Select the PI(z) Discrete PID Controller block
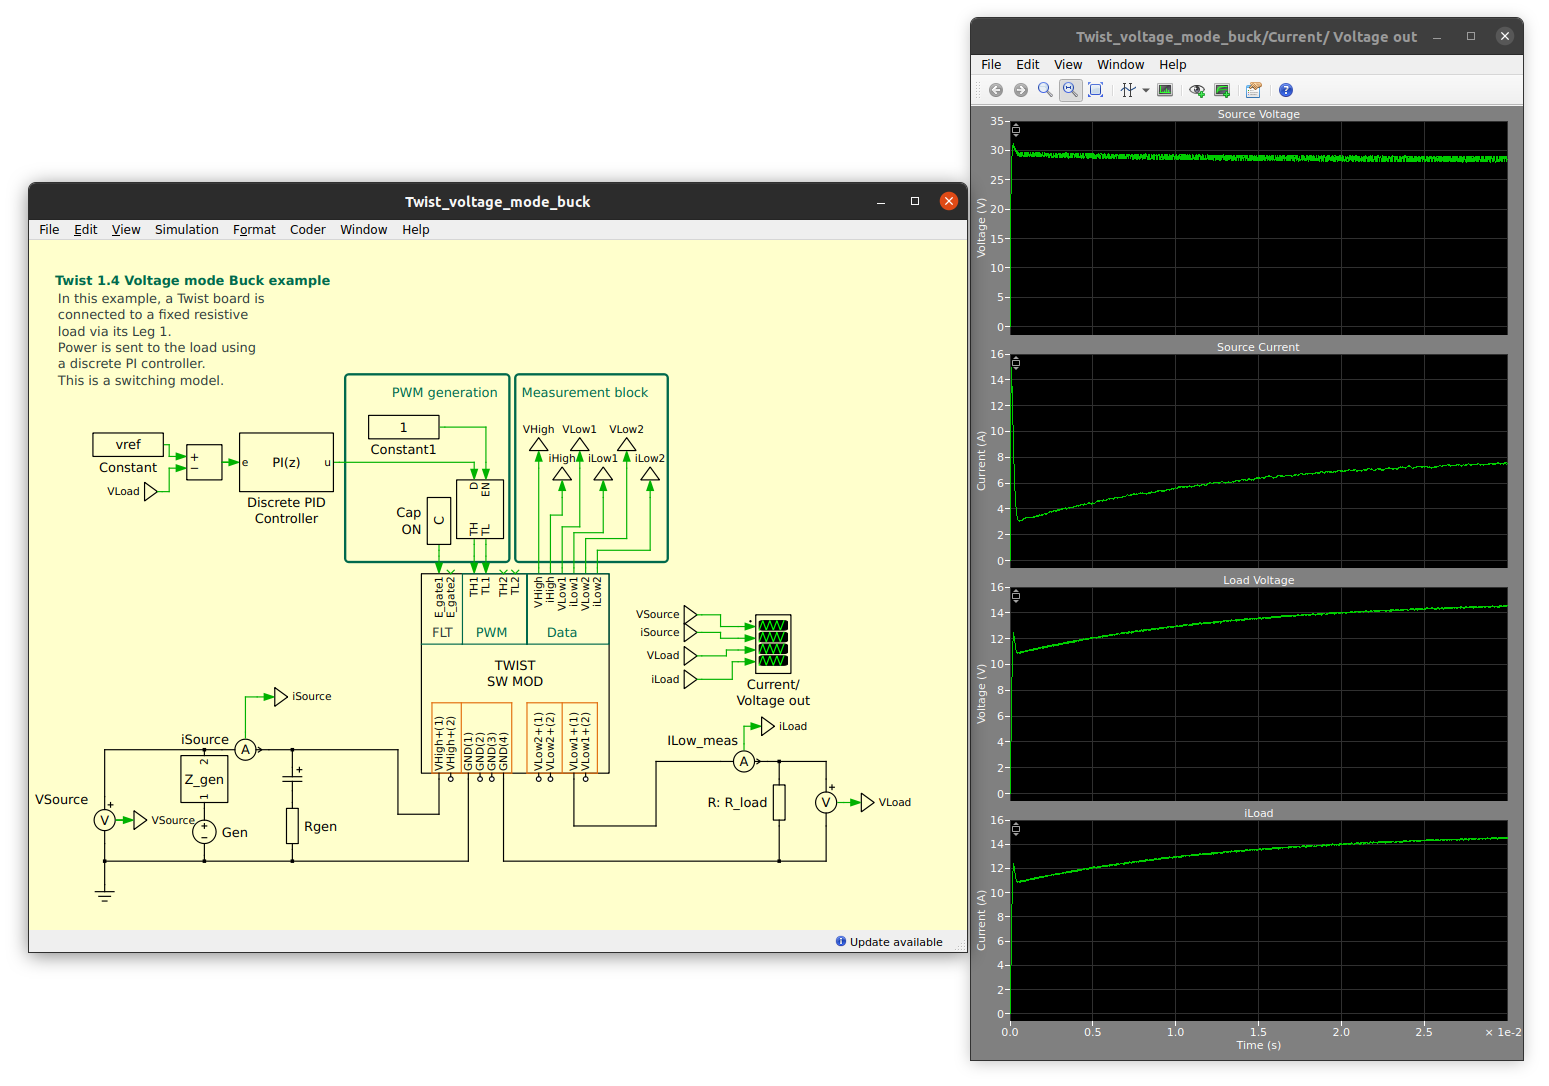Viewport: 1549px width, 1086px height. tap(286, 462)
